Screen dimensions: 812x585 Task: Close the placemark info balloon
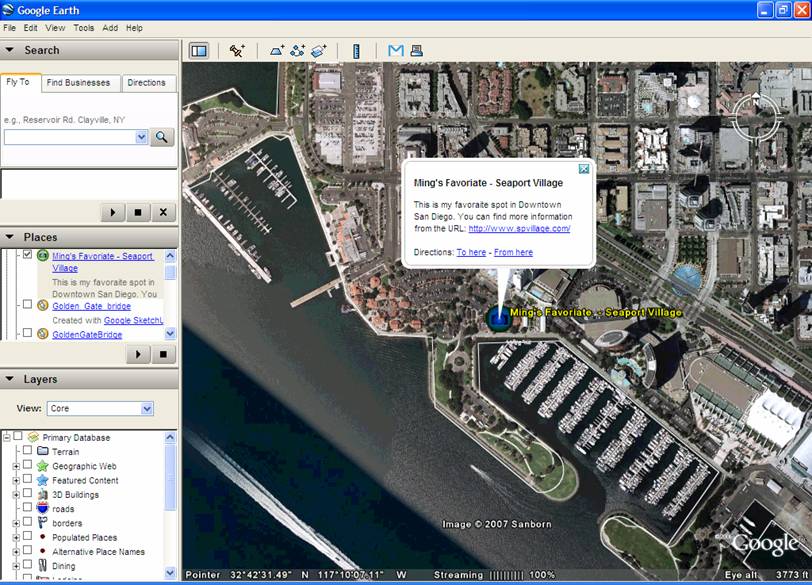click(x=584, y=169)
